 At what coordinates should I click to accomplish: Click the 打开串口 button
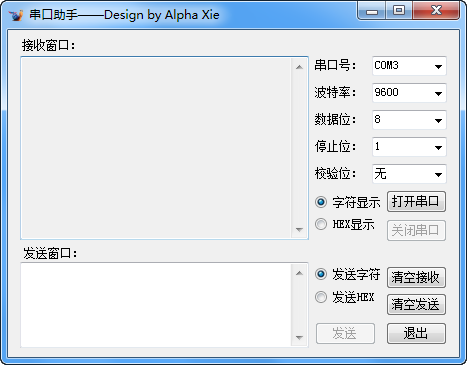tap(416, 201)
